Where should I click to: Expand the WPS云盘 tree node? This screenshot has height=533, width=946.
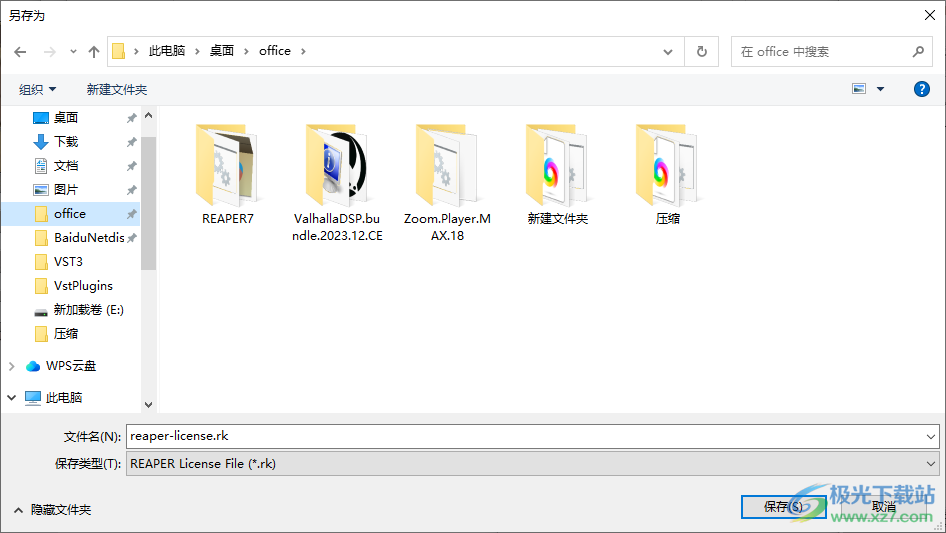12,366
